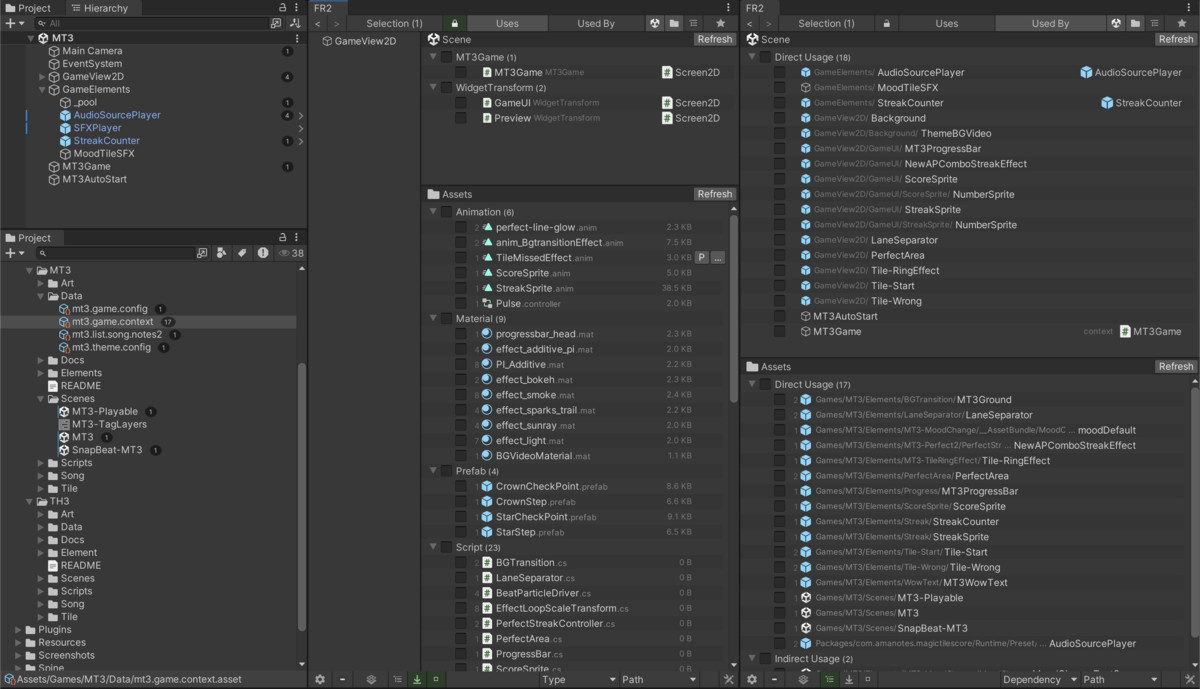Click the star icon in the left FR2 toolbar
Image resolution: width=1200 pixels, height=689 pixels.
(721, 23)
